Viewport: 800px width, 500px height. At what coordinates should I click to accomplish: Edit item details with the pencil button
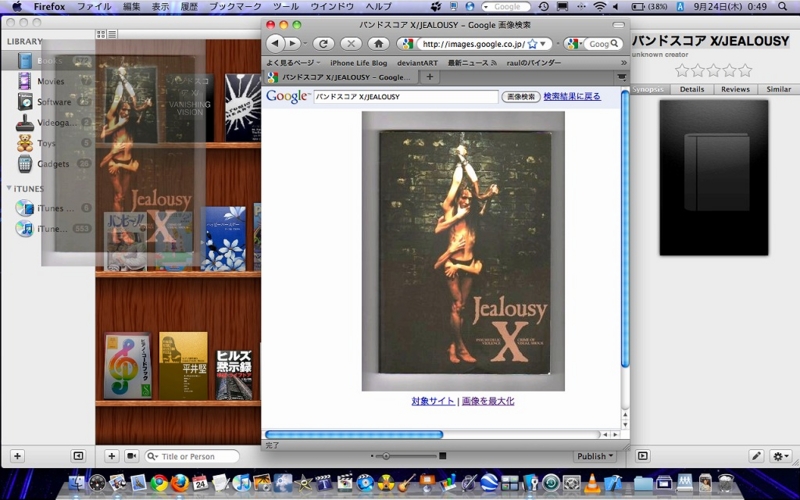tap(756, 456)
